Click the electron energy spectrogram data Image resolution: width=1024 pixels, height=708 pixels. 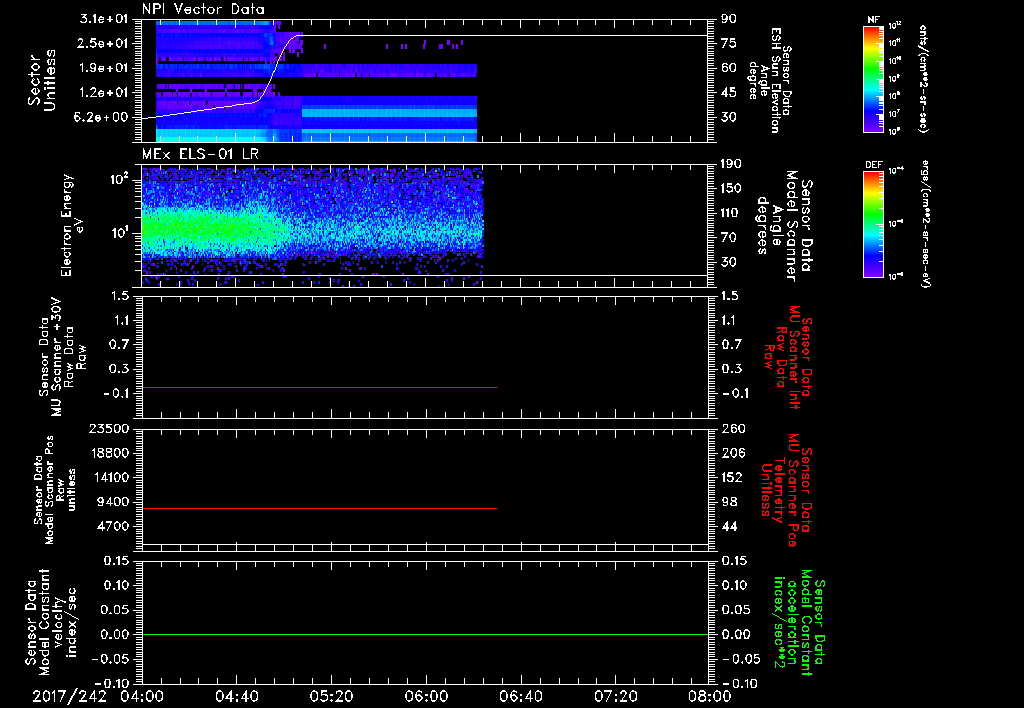coord(312,225)
